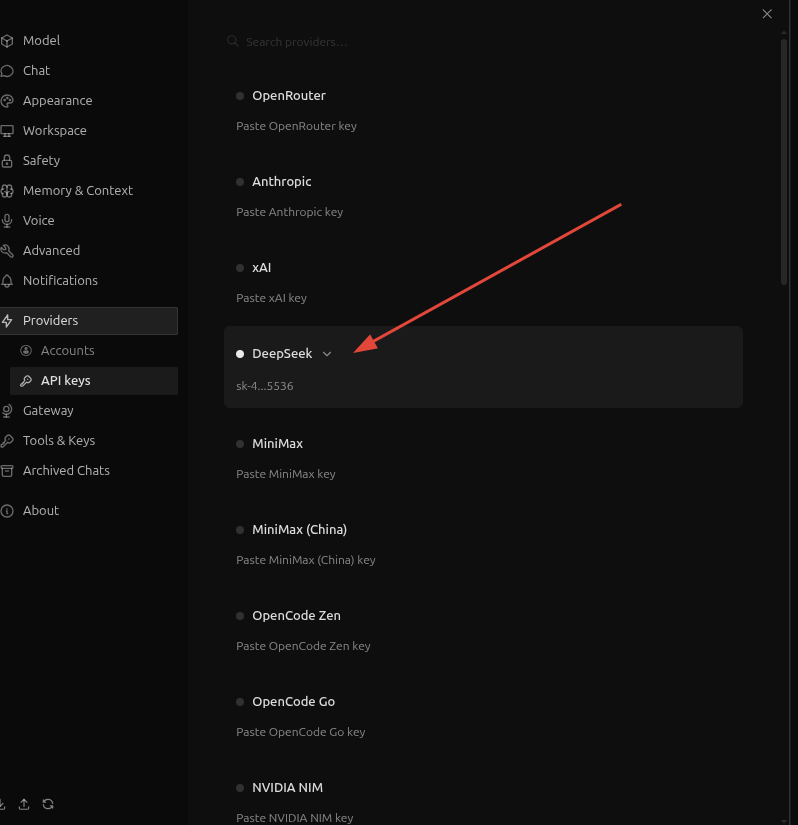Open Archived Chats

pyautogui.click(x=66, y=470)
